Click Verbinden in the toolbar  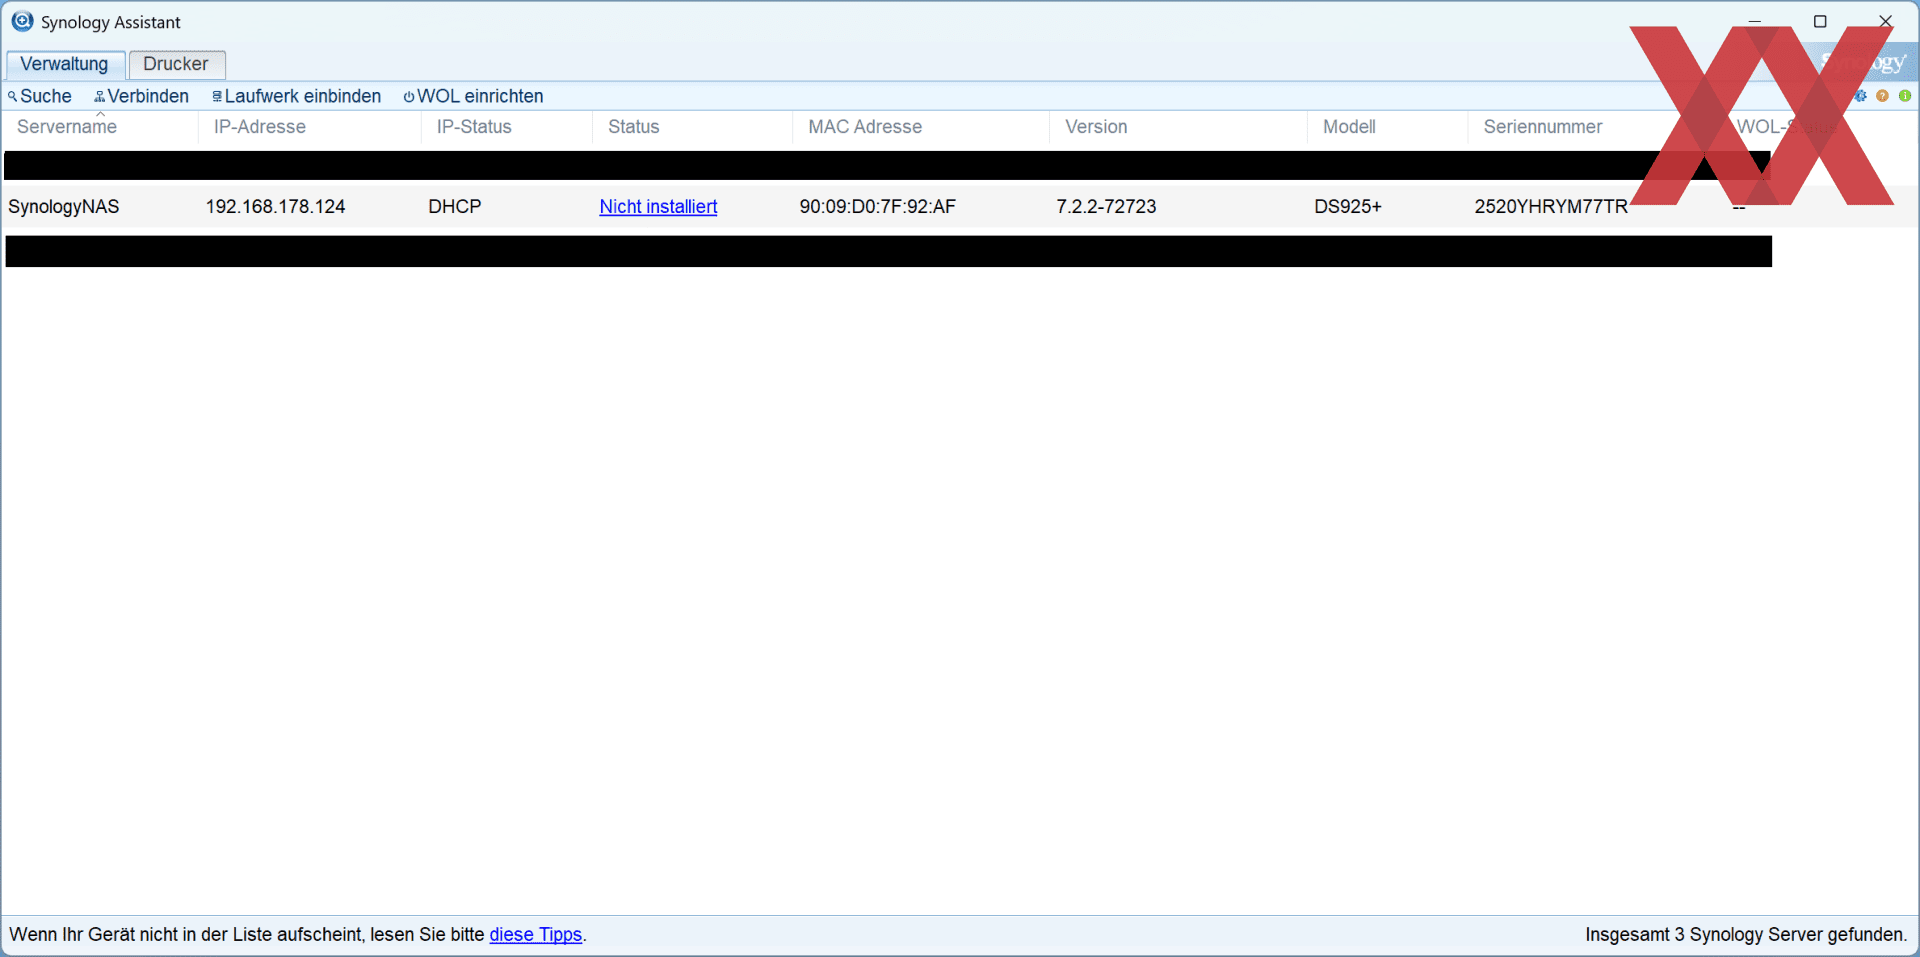142,96
